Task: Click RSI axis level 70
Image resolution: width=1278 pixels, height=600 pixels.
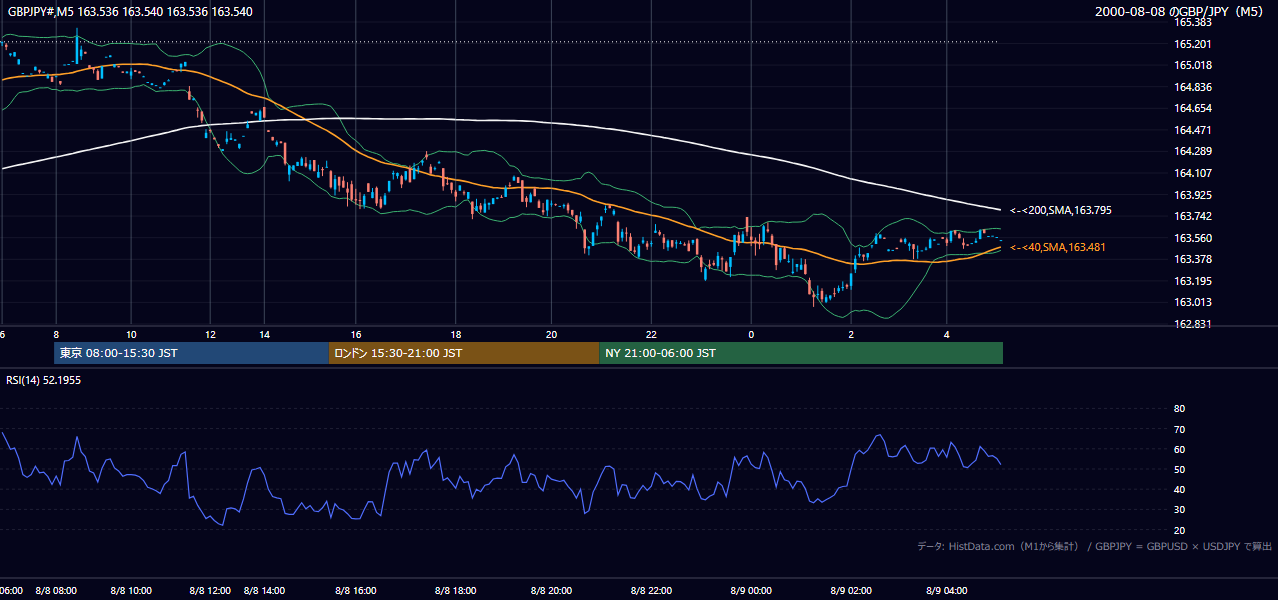Action: coord(1179,429)
